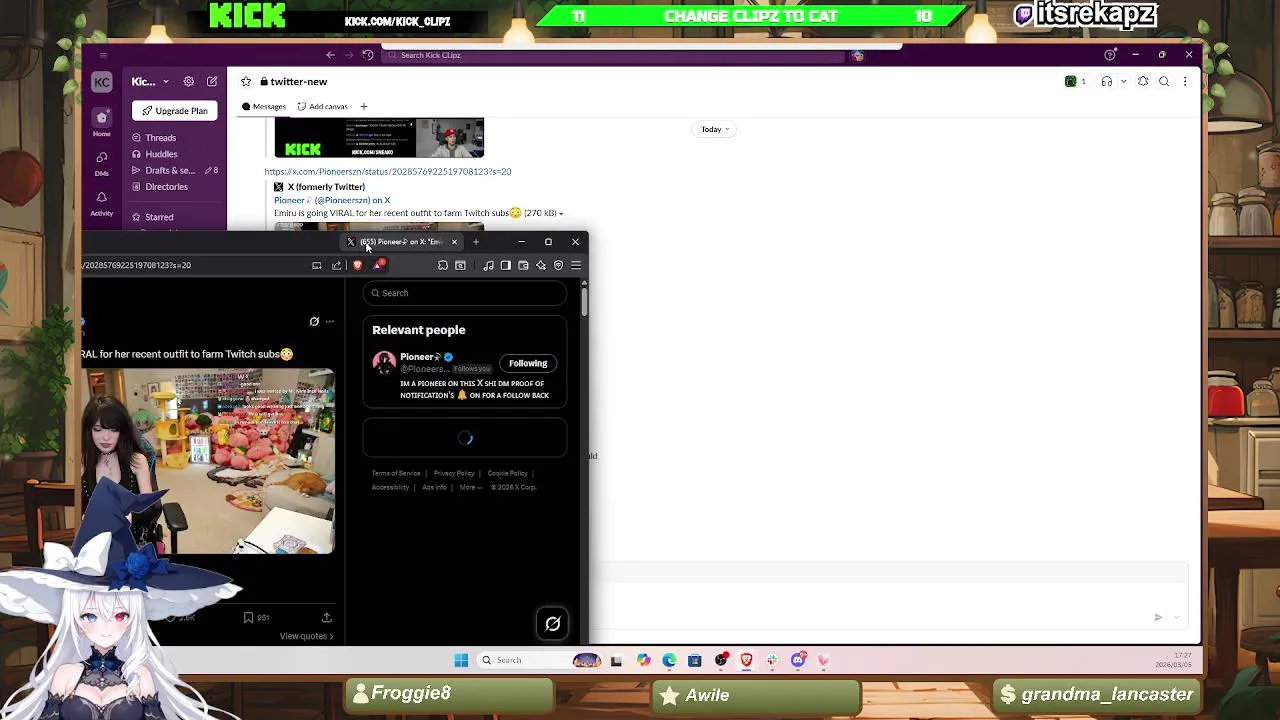Search within the twitter-new channel

pyautogui.click(x=1164, y=82)
